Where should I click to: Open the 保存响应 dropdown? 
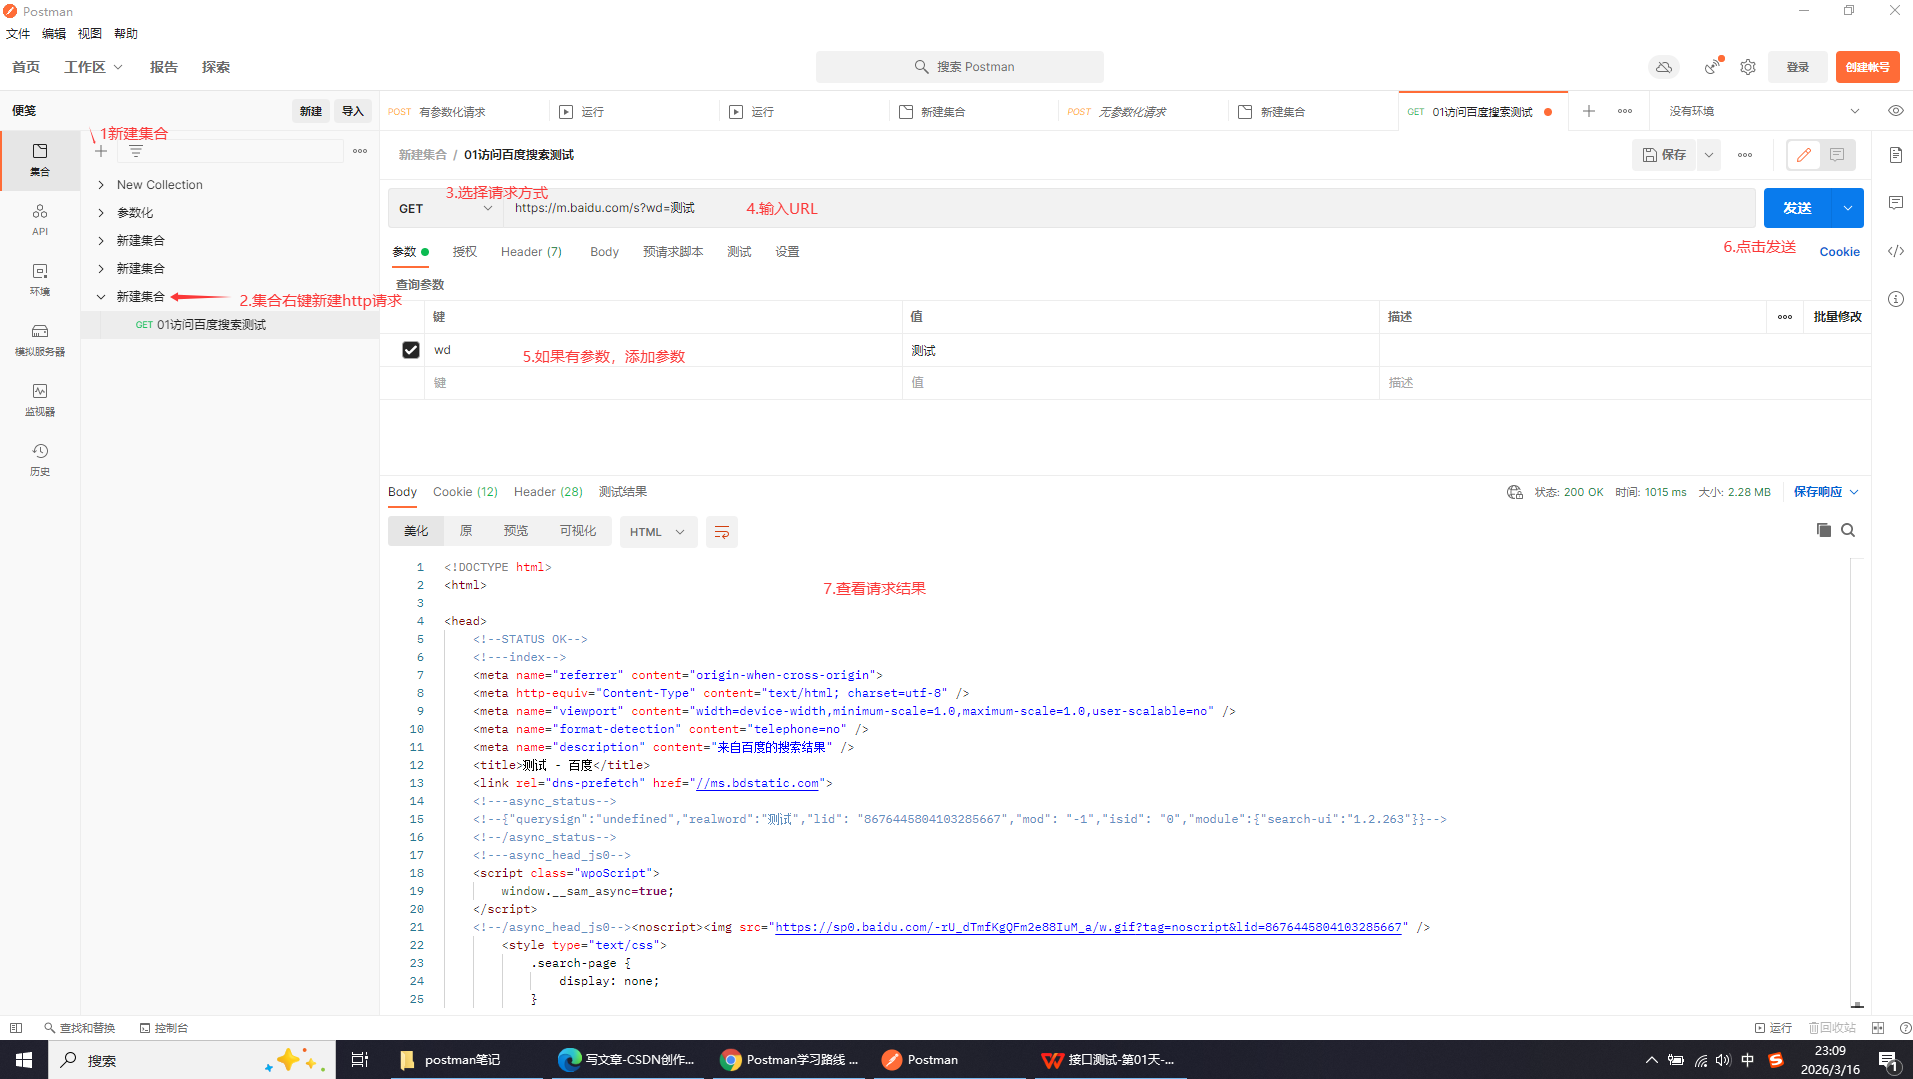(x=1826, y=492)
